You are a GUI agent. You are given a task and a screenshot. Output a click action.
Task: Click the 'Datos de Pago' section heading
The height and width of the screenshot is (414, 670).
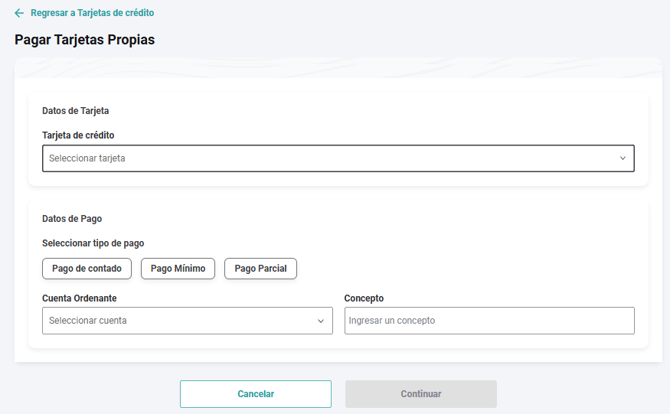pyautogui.click(x=72, y=218)
